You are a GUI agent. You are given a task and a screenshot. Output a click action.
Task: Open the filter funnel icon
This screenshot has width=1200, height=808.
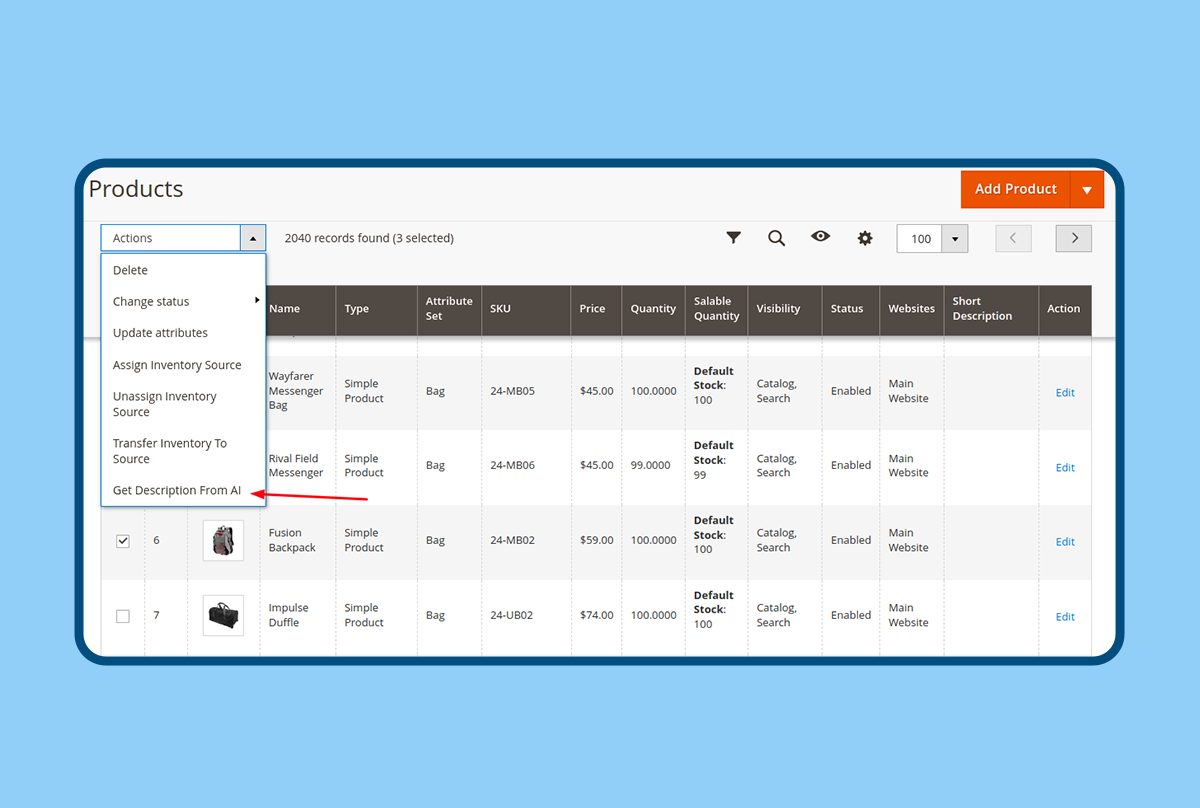point(733,238)
